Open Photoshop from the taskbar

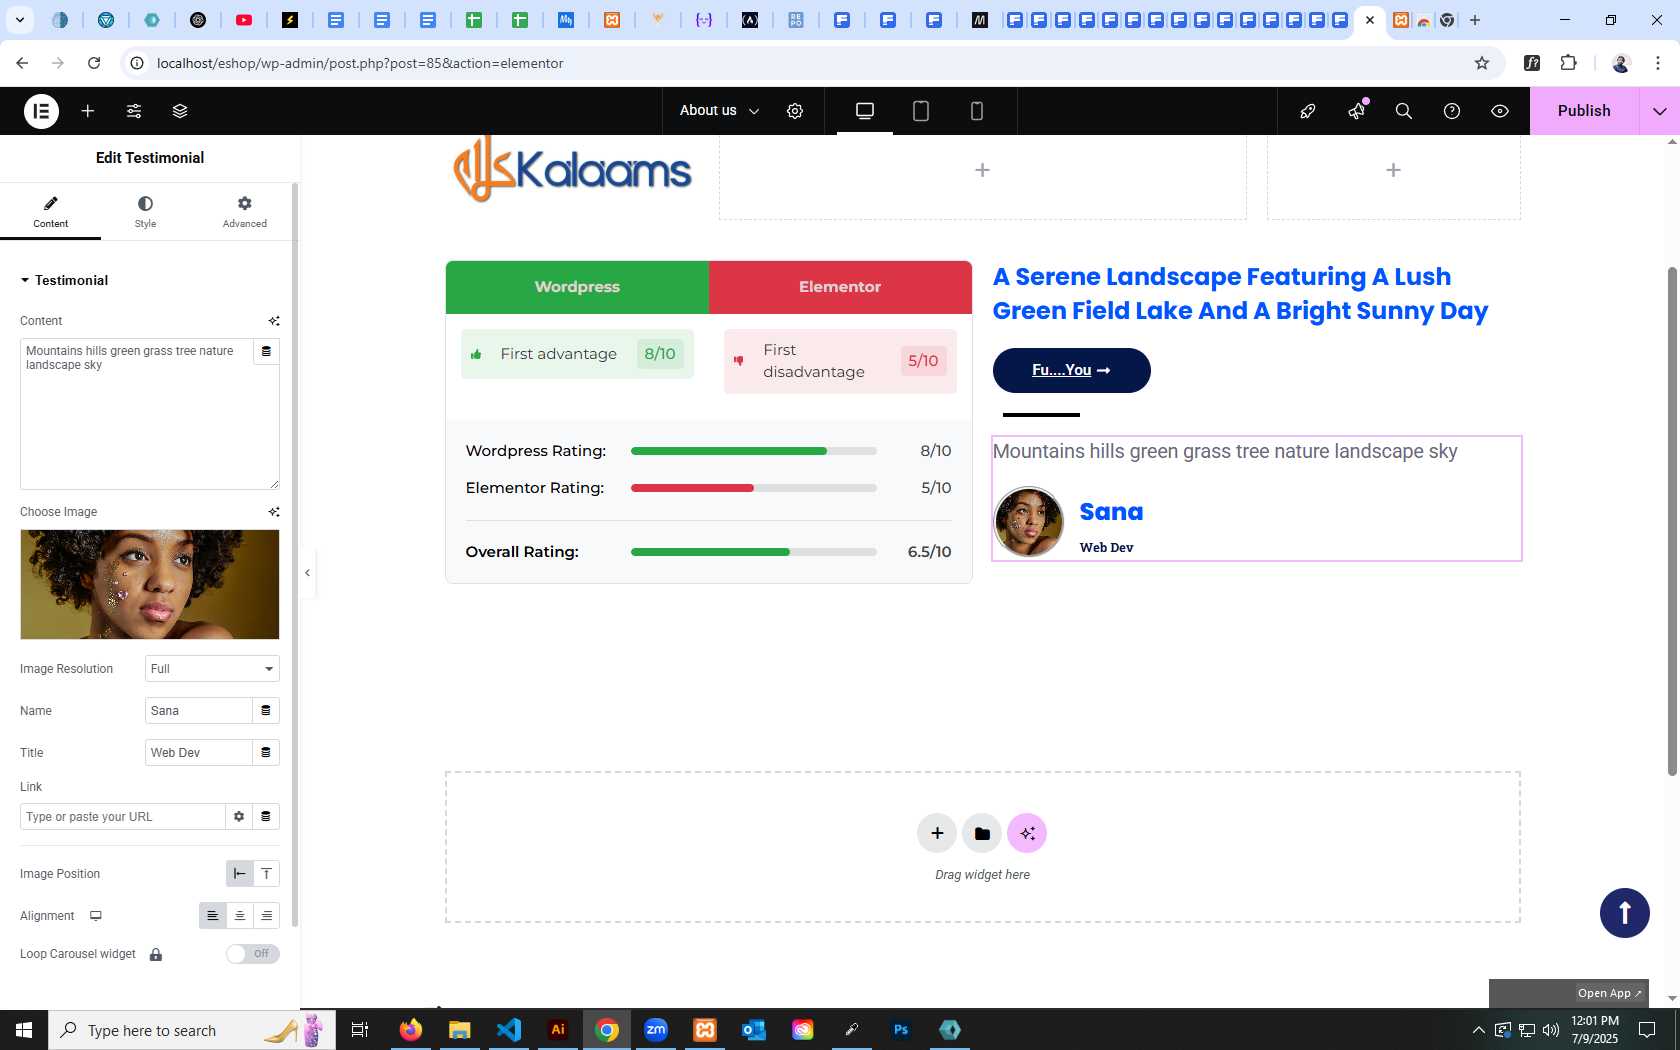(901, 1030)
